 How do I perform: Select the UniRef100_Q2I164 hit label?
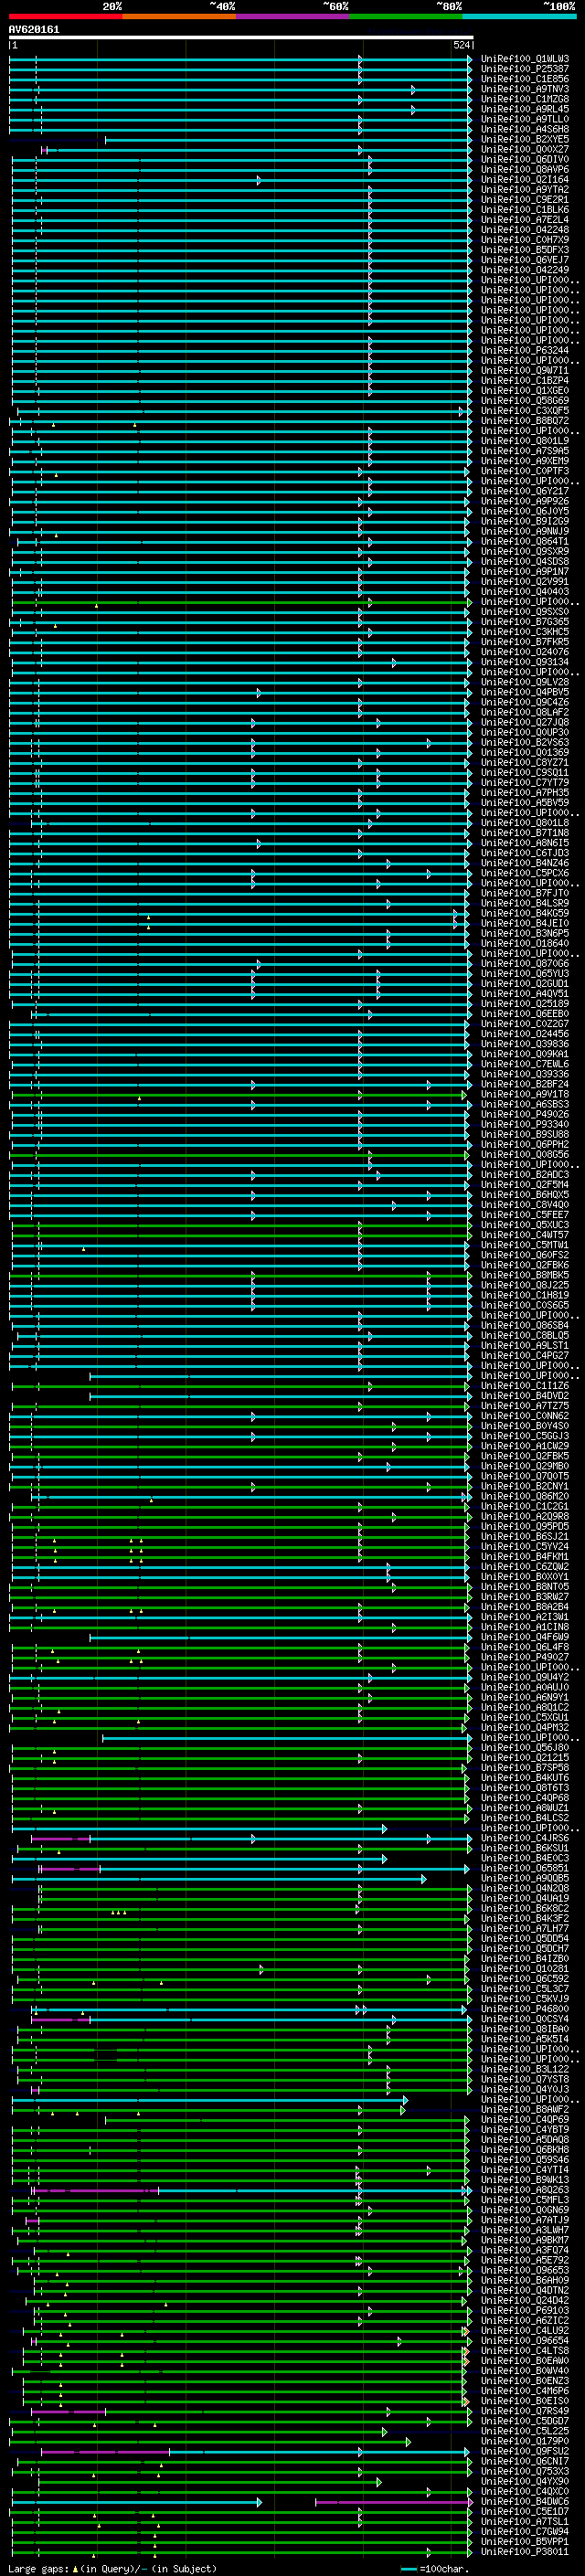click(x=525, y=179)
